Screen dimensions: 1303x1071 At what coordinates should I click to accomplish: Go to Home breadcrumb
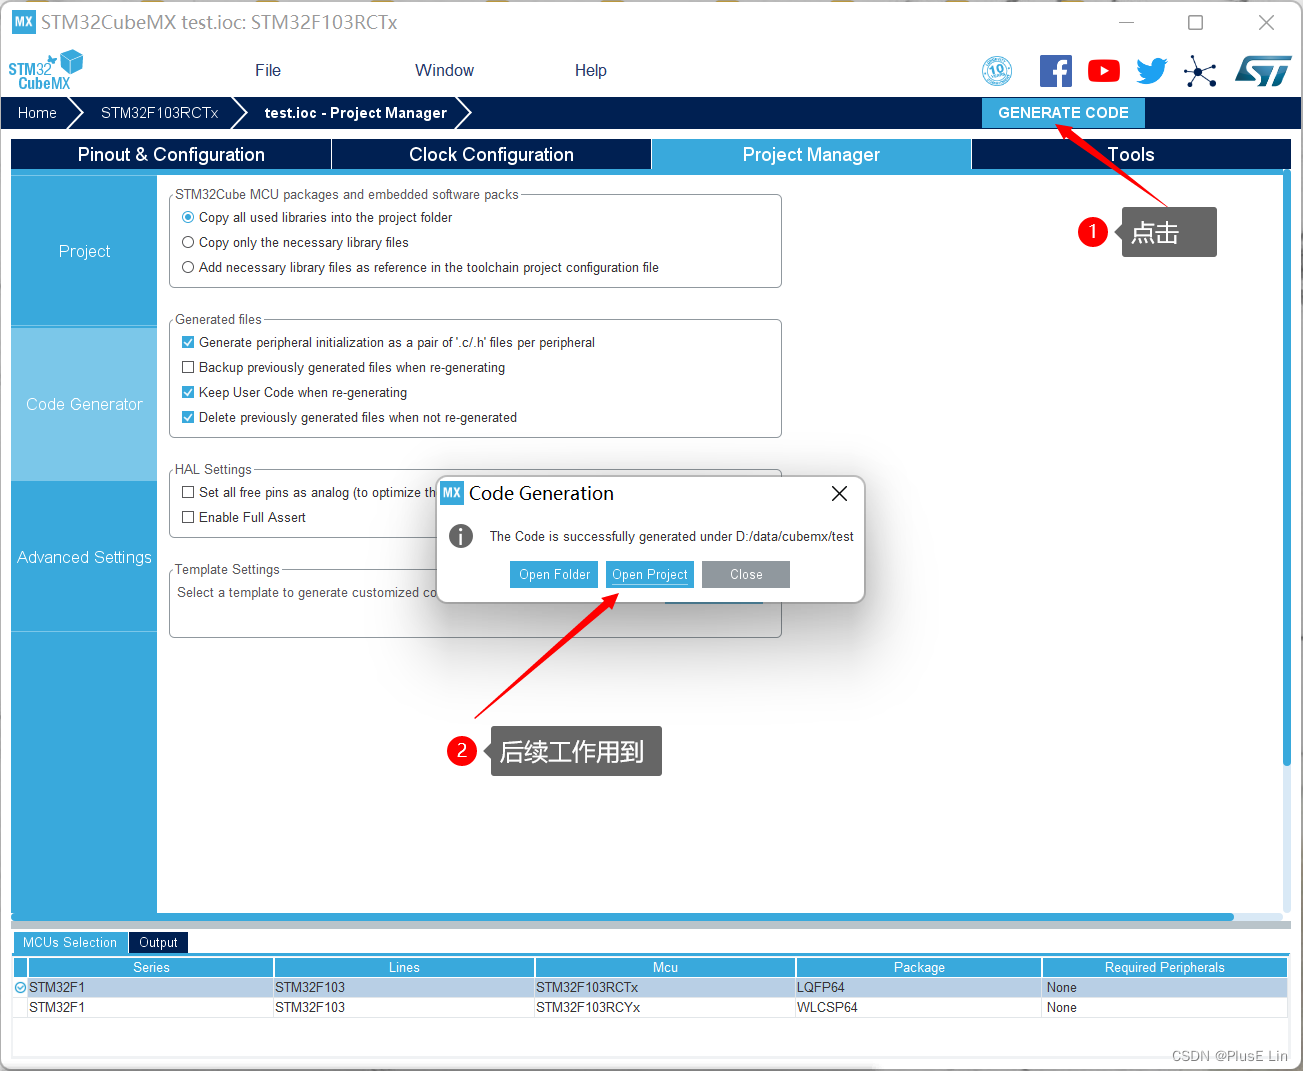pos(37,113)
